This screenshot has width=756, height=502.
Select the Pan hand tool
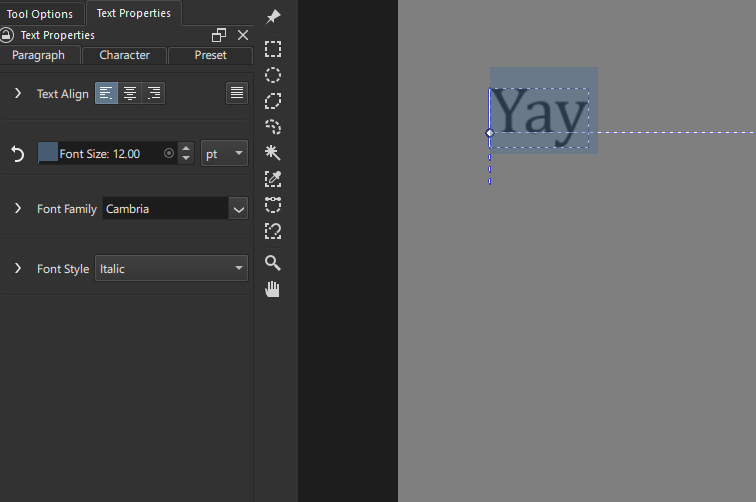point(273,289)
